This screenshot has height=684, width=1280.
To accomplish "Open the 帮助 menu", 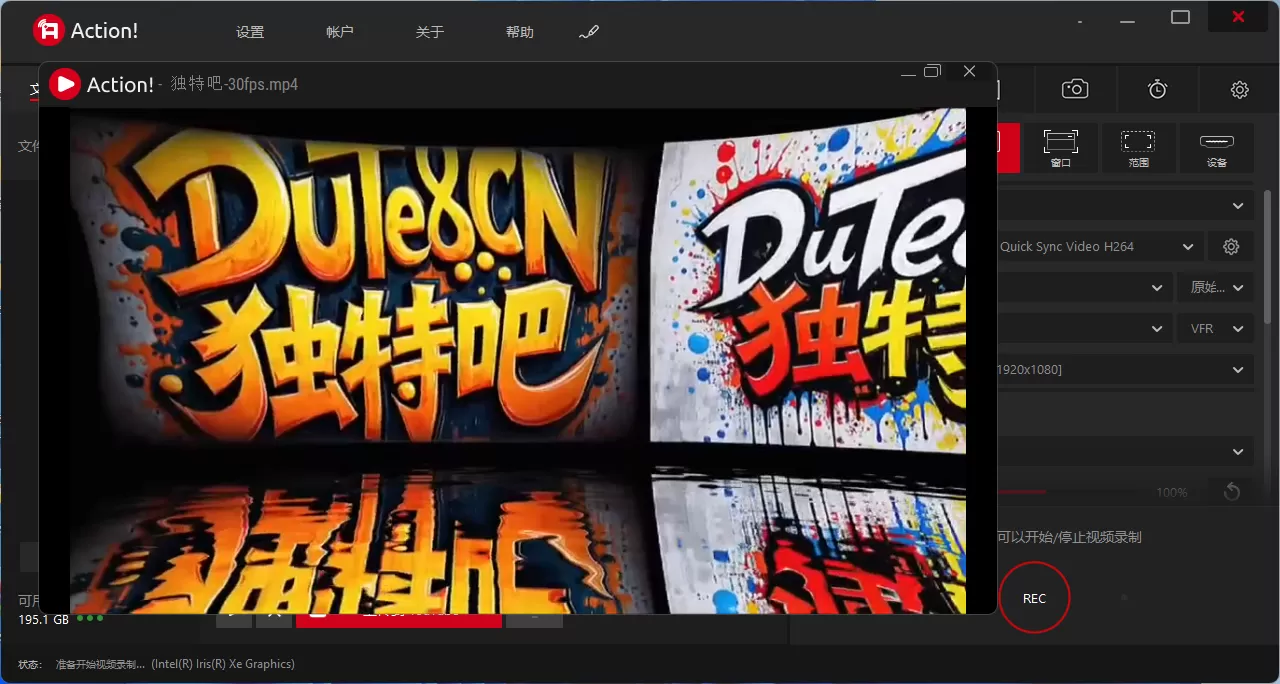I will [520, 32].
